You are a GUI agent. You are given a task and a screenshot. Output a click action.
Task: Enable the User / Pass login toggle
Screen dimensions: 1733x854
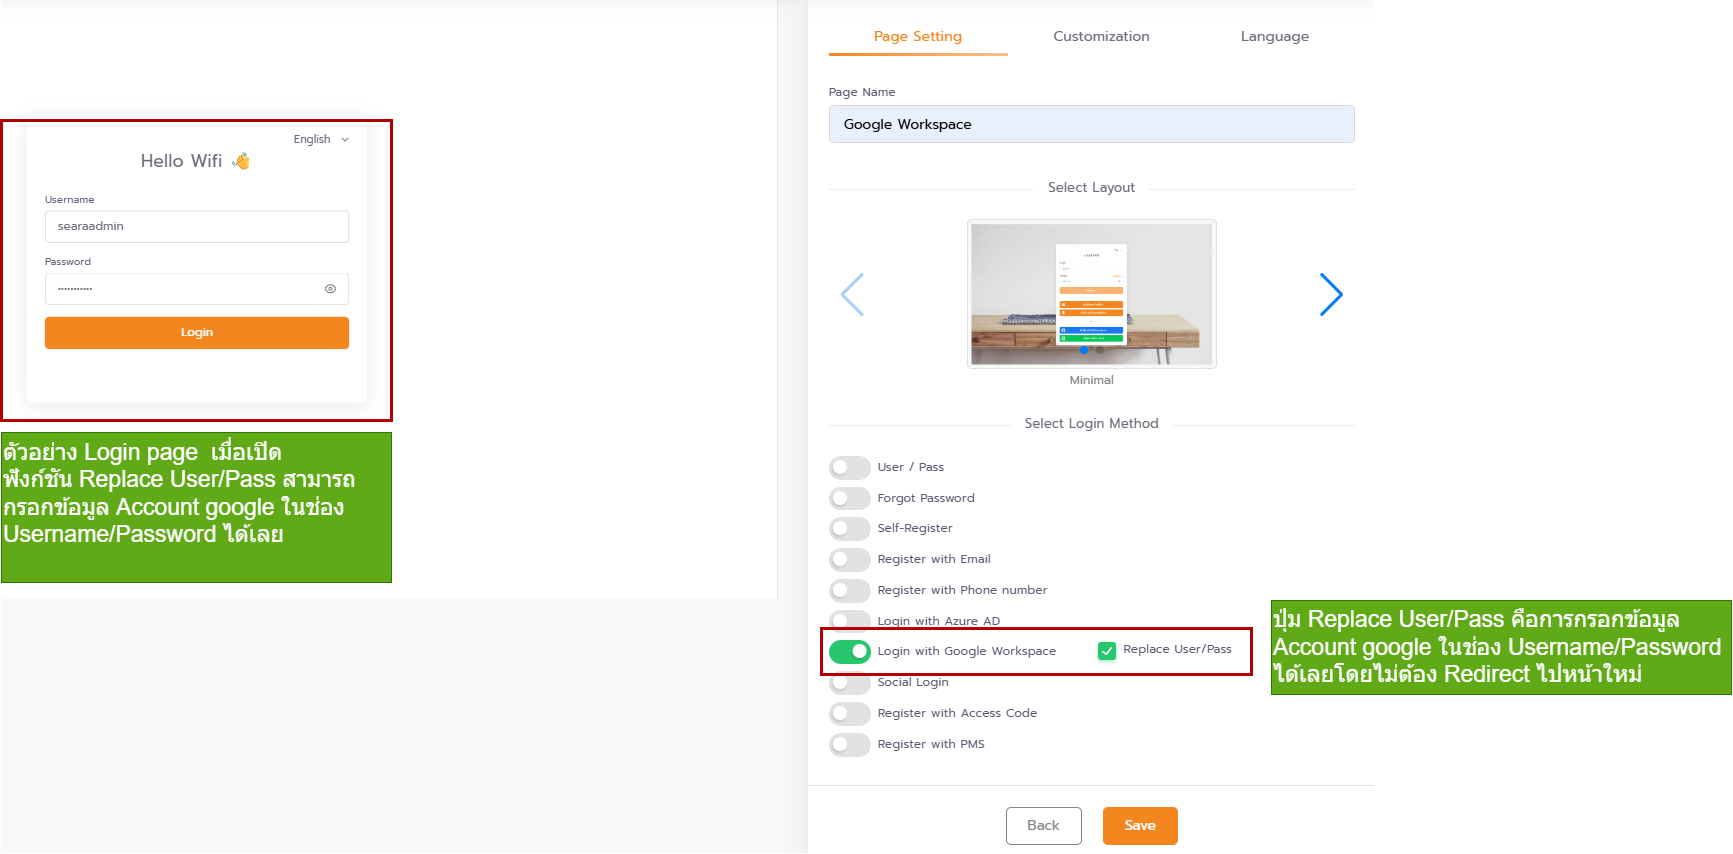[849, 468]
